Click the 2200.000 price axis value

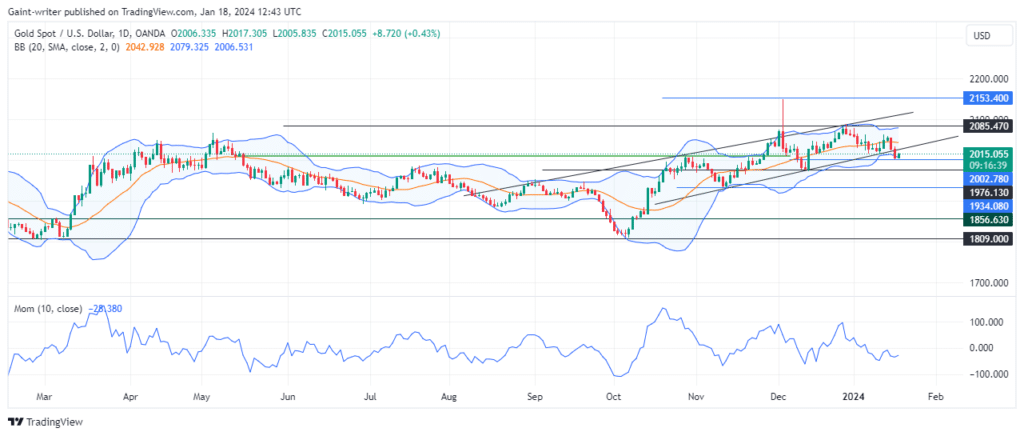(987, 78)
